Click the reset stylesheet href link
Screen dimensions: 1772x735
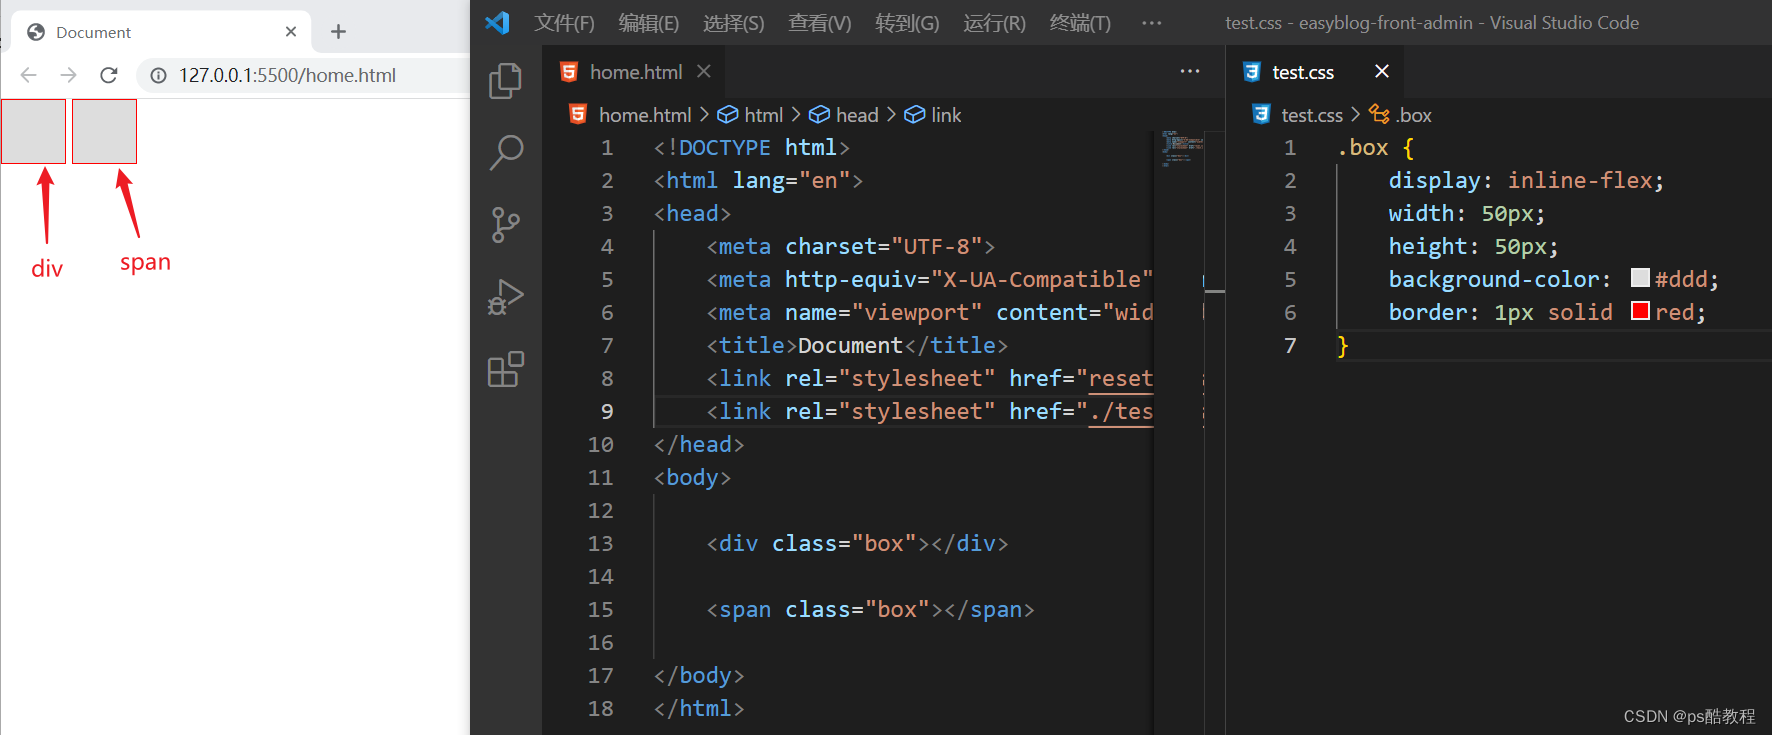pyautogui.click(x=1120, y=378)
